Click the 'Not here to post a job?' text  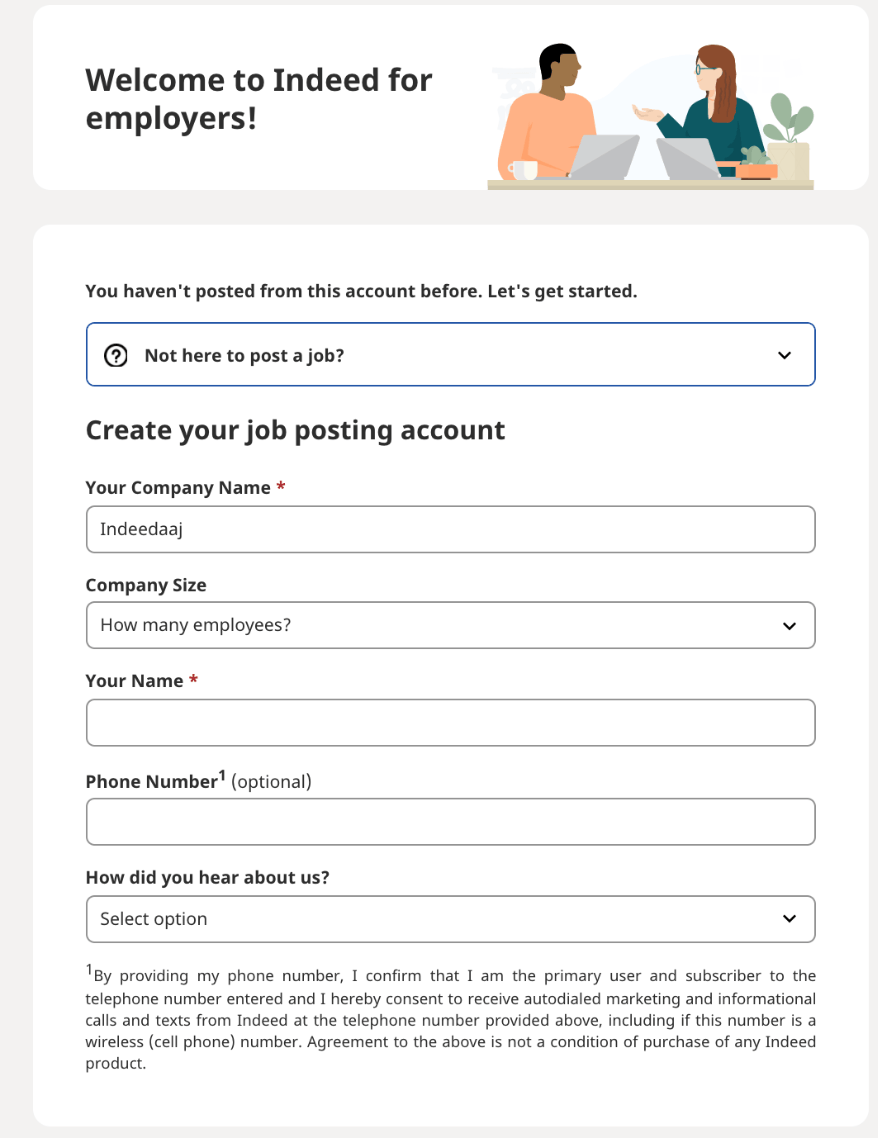tap(244, 356)
